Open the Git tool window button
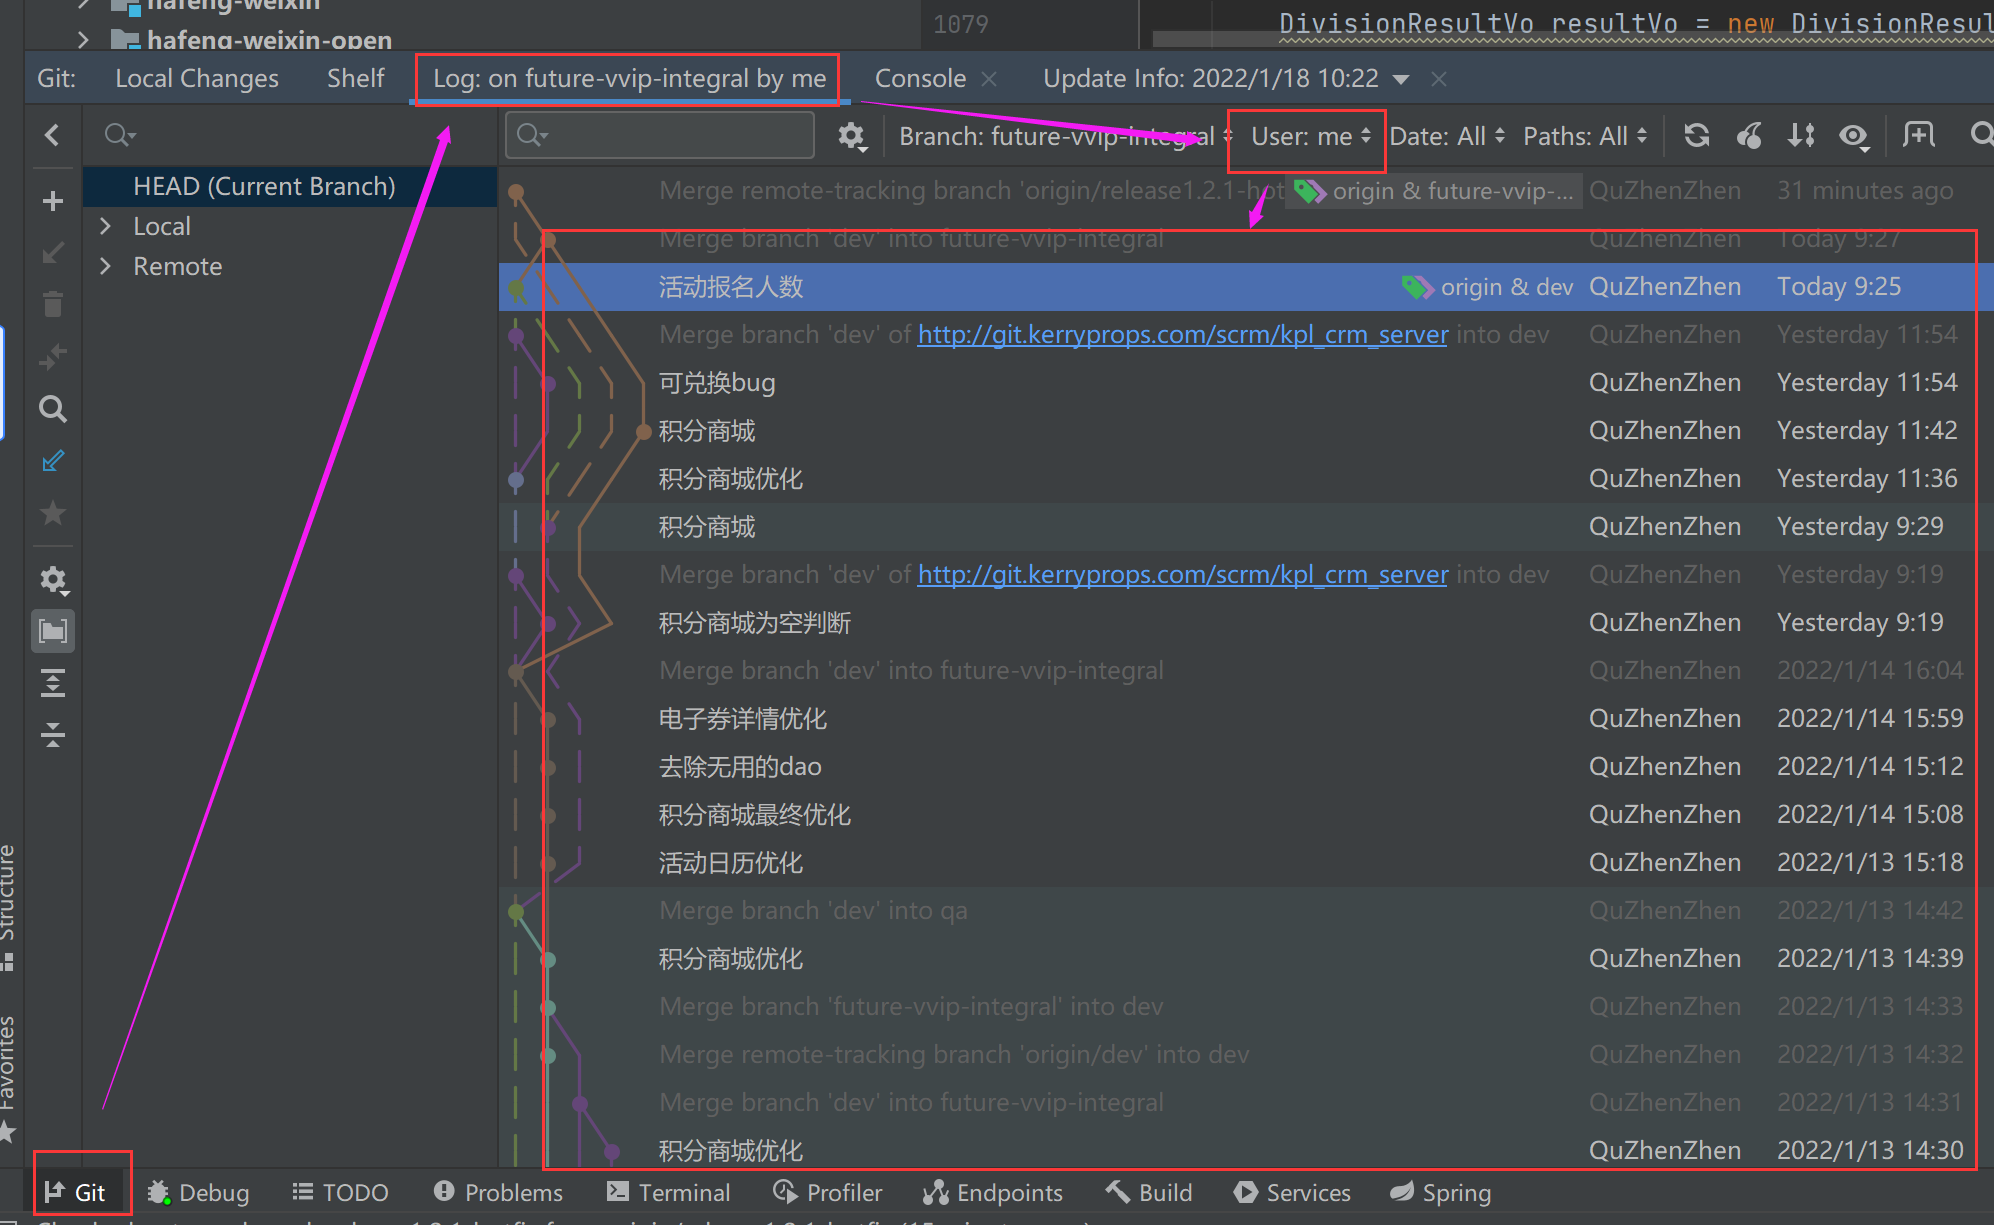 pos(76,1192)
